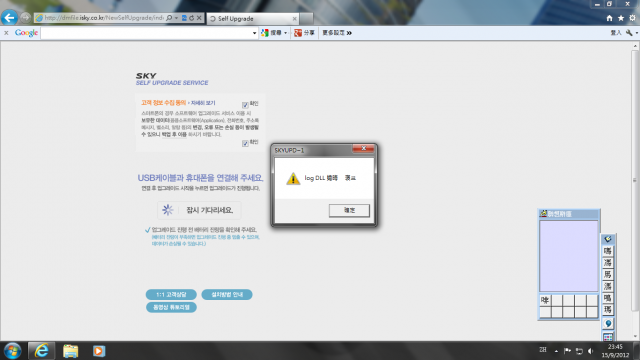This screenshot has height=360, width=640.
Task: Open Windows Explorer folder from taskbar
Action: 71,351
